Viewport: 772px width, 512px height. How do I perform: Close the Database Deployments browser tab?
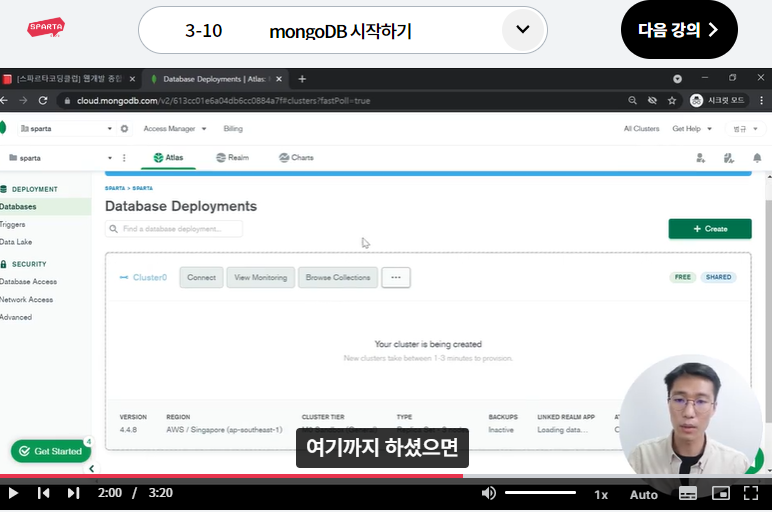(x=279, y=79)
